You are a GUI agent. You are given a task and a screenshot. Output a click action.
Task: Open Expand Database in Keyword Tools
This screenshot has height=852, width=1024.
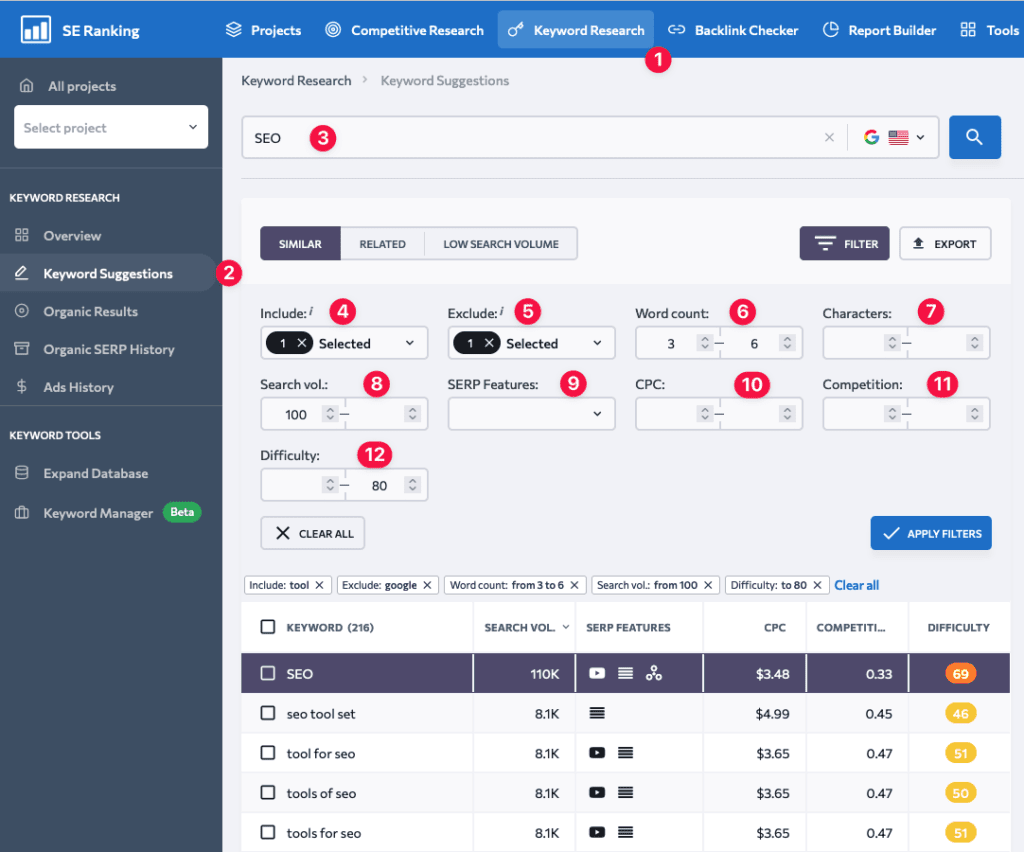tap(95, 473)
